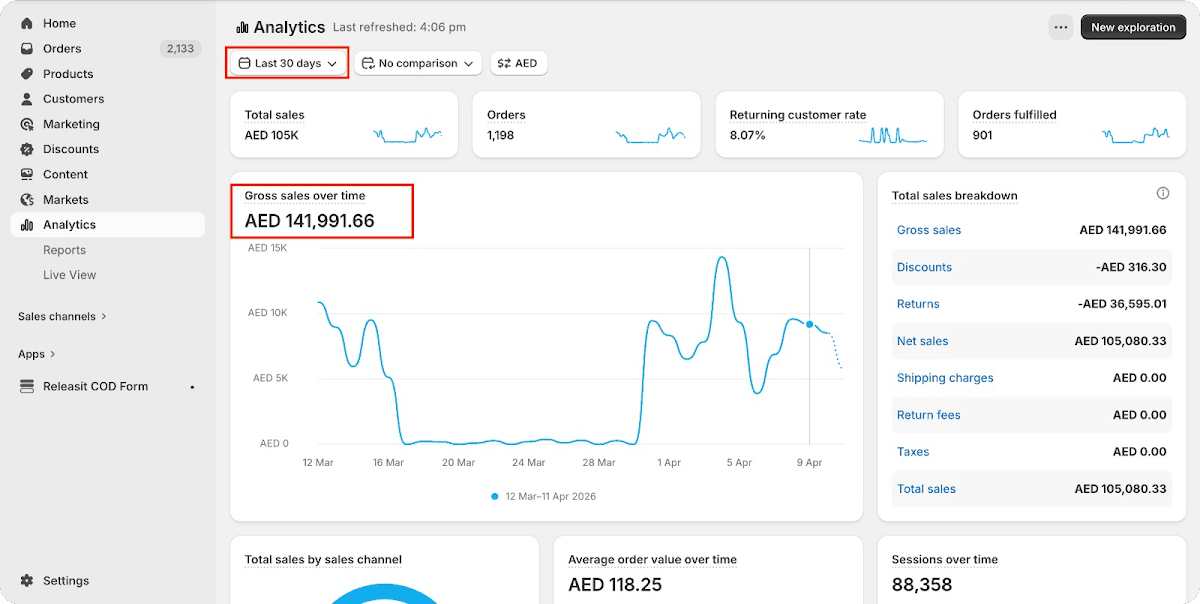Click the Total sales breakdown heading
The image size is (1200, 604).
pos(954,196)
